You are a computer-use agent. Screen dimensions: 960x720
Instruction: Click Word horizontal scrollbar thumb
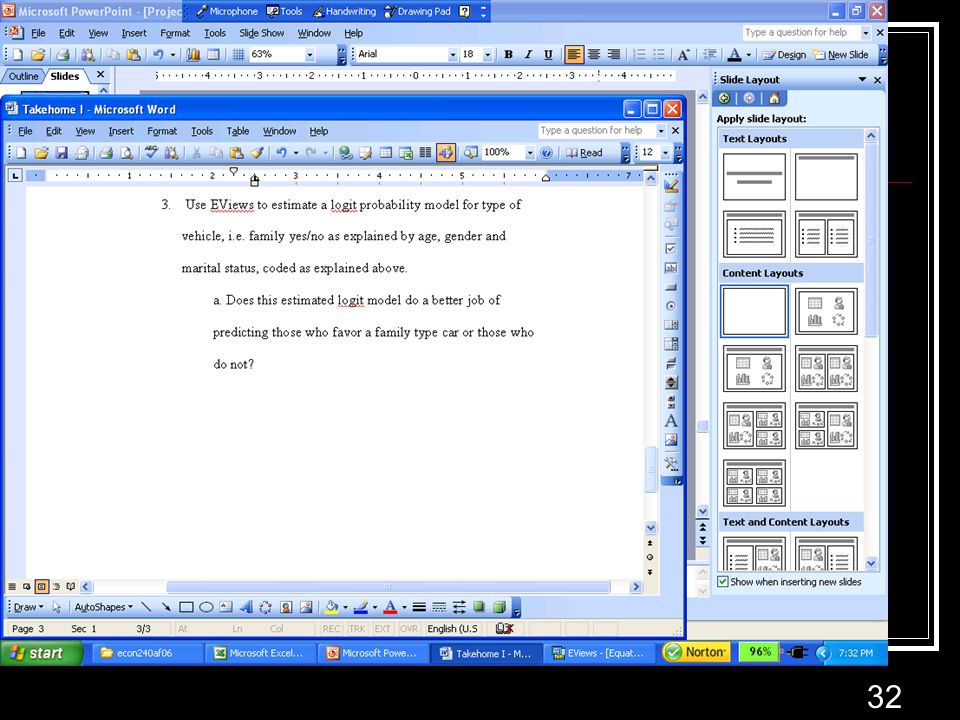pos(388,587)
